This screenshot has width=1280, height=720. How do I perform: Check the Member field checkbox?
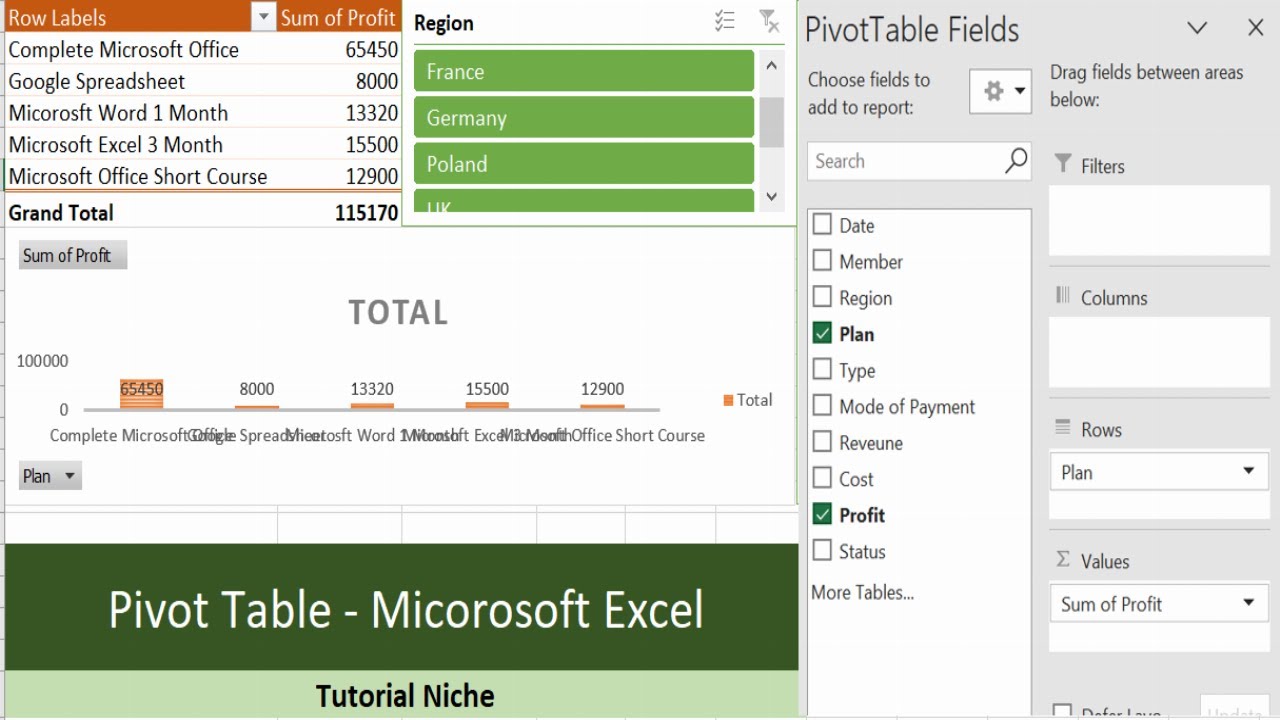822,261
